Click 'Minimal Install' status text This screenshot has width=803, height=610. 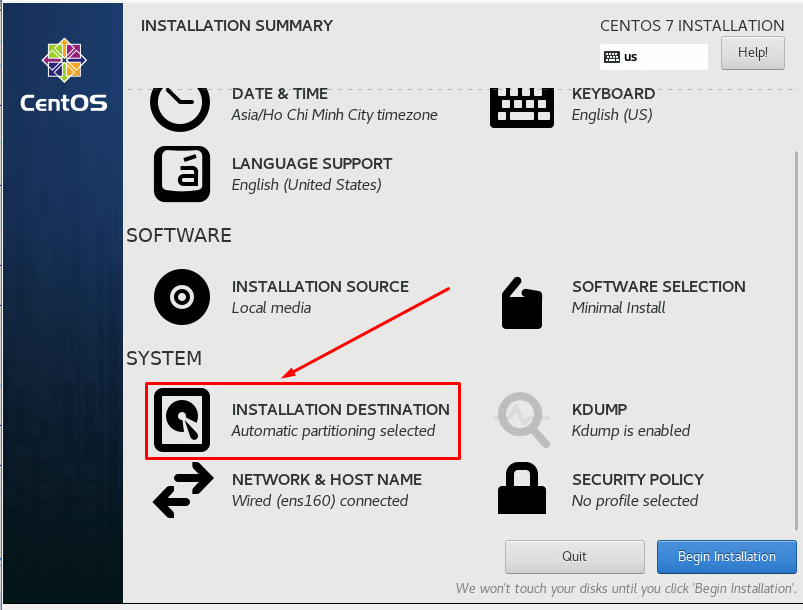(x=618, y=308)
